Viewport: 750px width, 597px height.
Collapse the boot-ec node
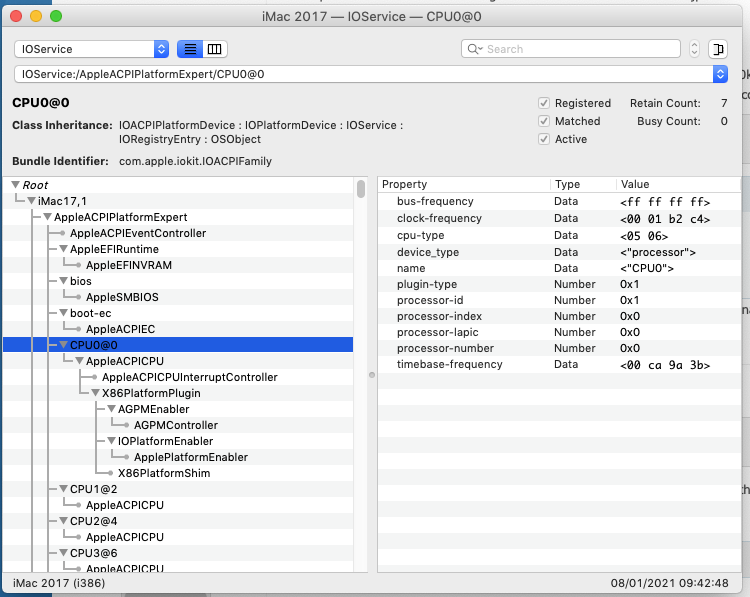(63, 313)
